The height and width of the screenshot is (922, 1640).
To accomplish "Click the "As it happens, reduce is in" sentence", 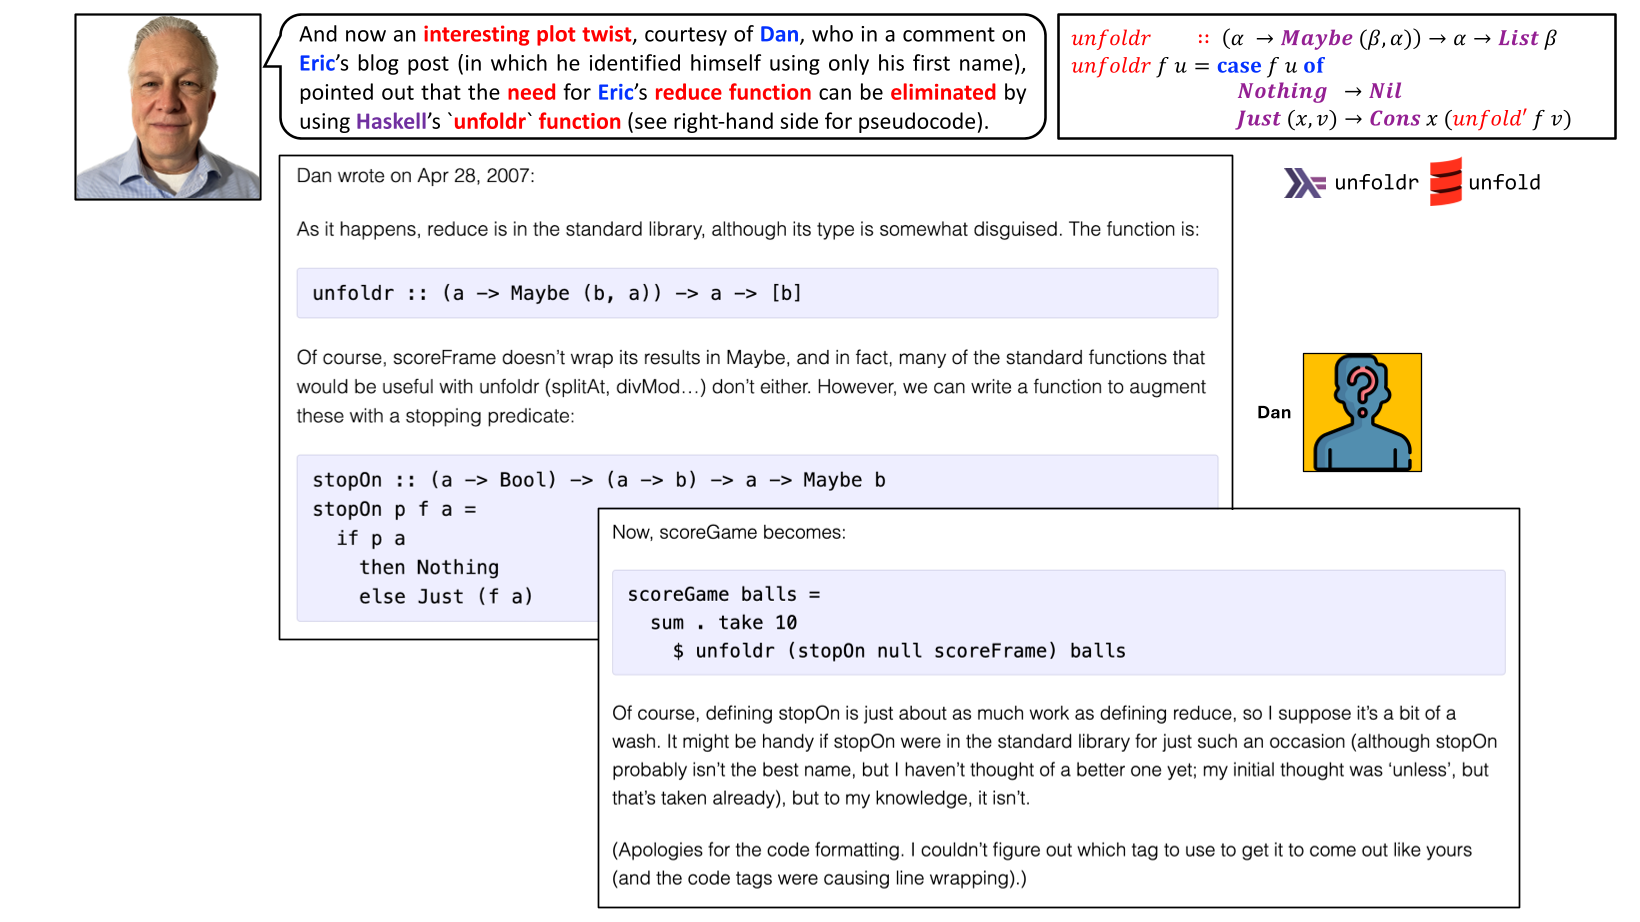I will [748, 229].
